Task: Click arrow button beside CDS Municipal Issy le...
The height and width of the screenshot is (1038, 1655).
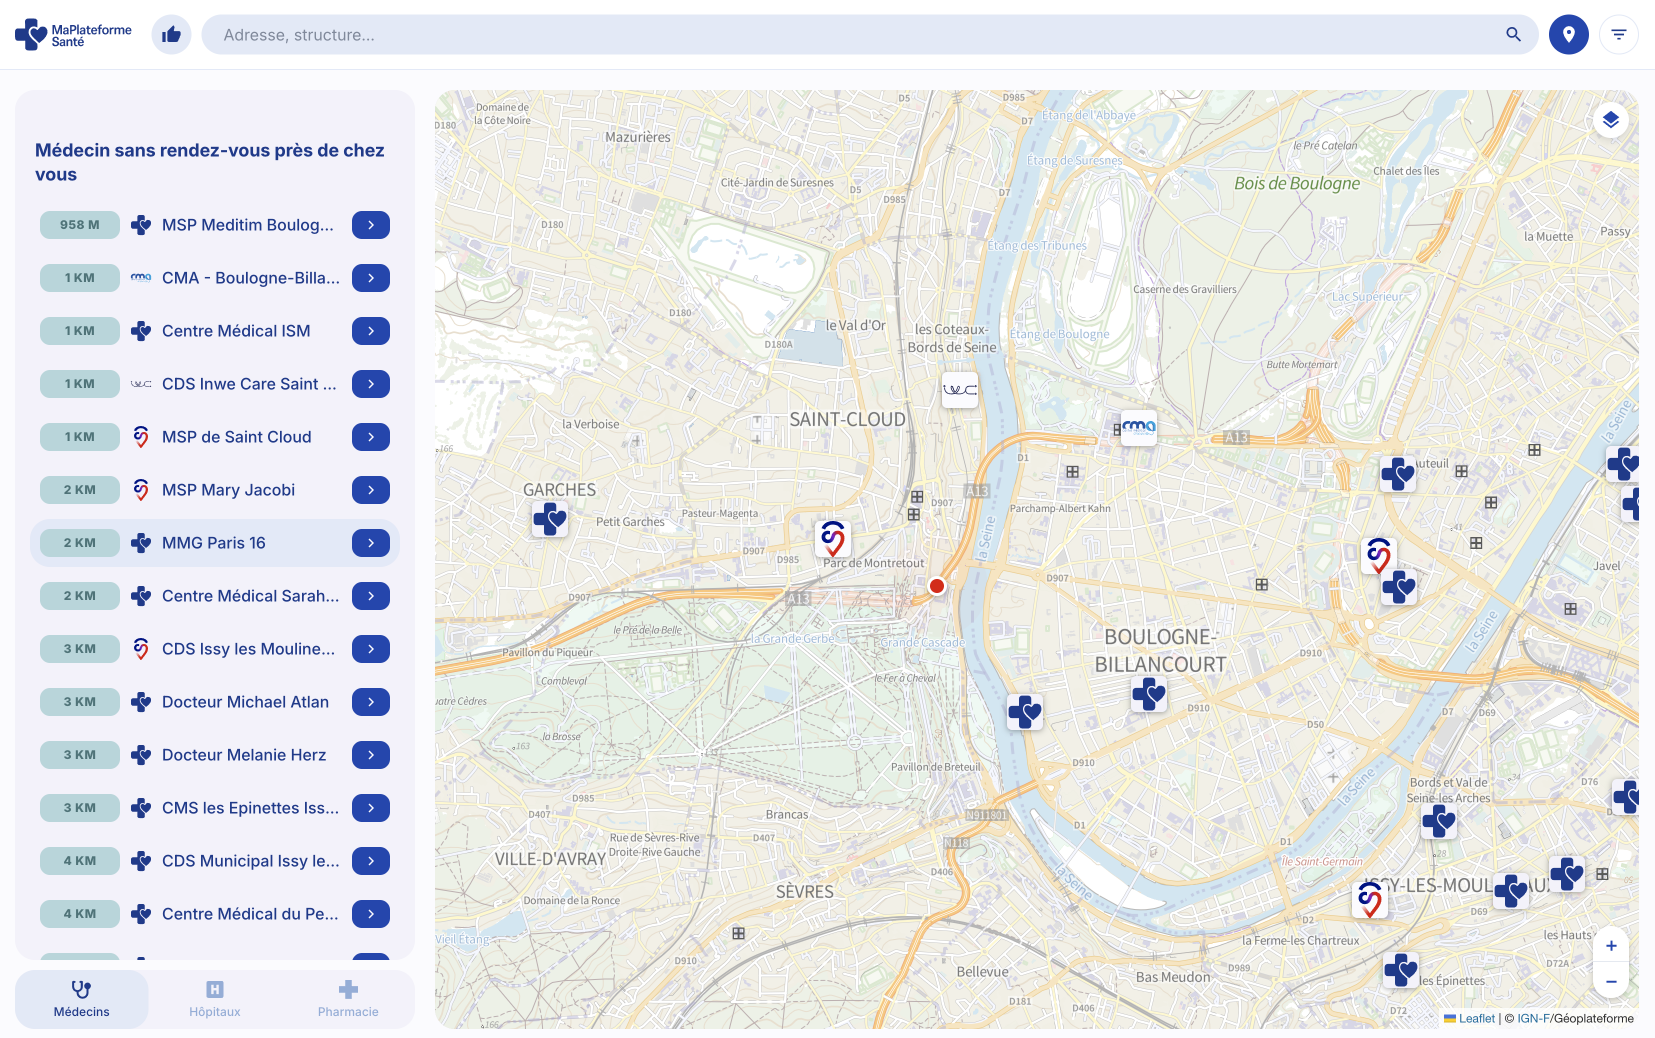Action: point(371,861)
